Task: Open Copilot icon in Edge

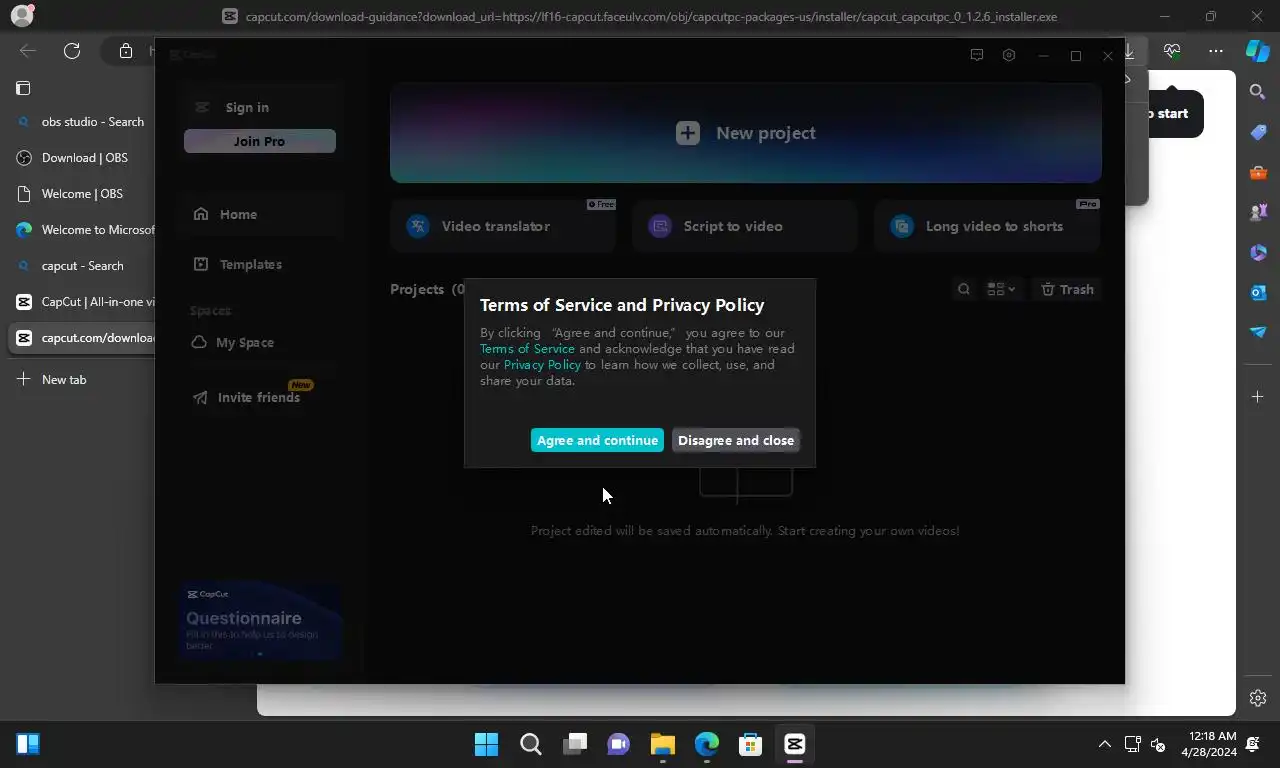Action: (x=1258, y=51)
